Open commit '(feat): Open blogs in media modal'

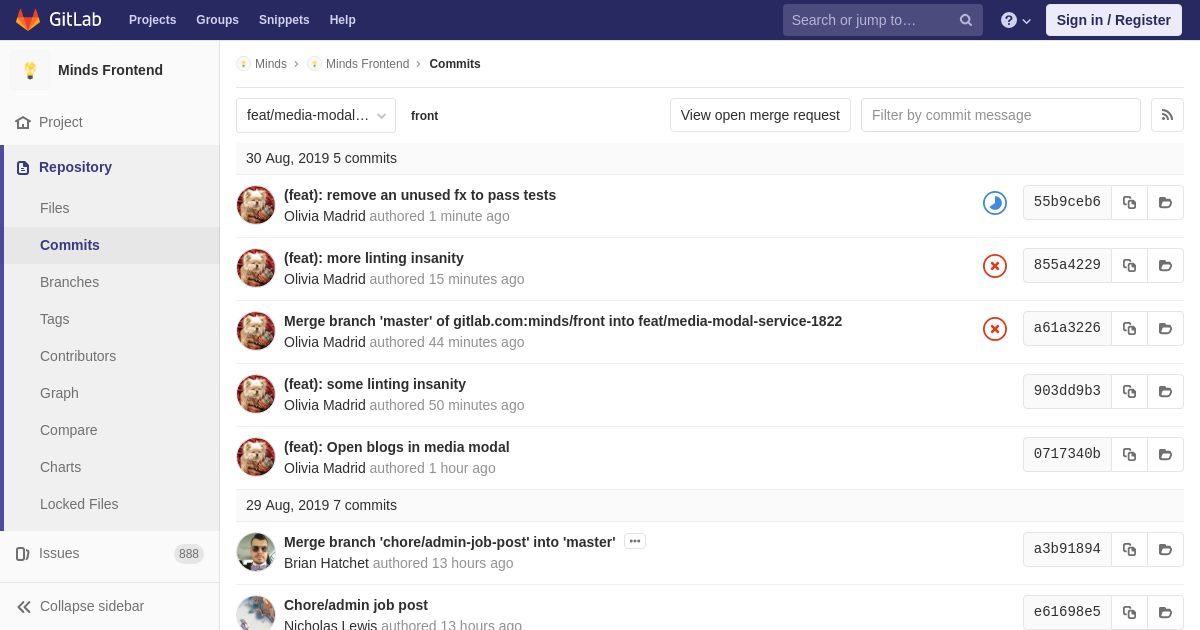click(x=397, y=447)
